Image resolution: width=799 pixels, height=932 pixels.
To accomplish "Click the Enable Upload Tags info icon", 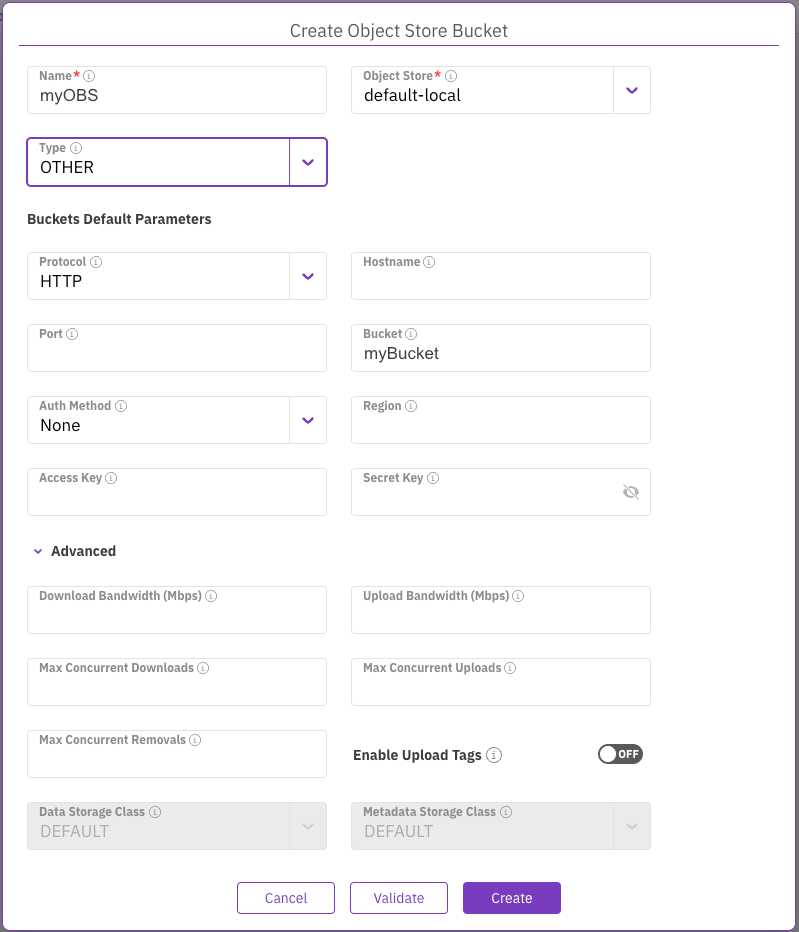I will [494, 755].
